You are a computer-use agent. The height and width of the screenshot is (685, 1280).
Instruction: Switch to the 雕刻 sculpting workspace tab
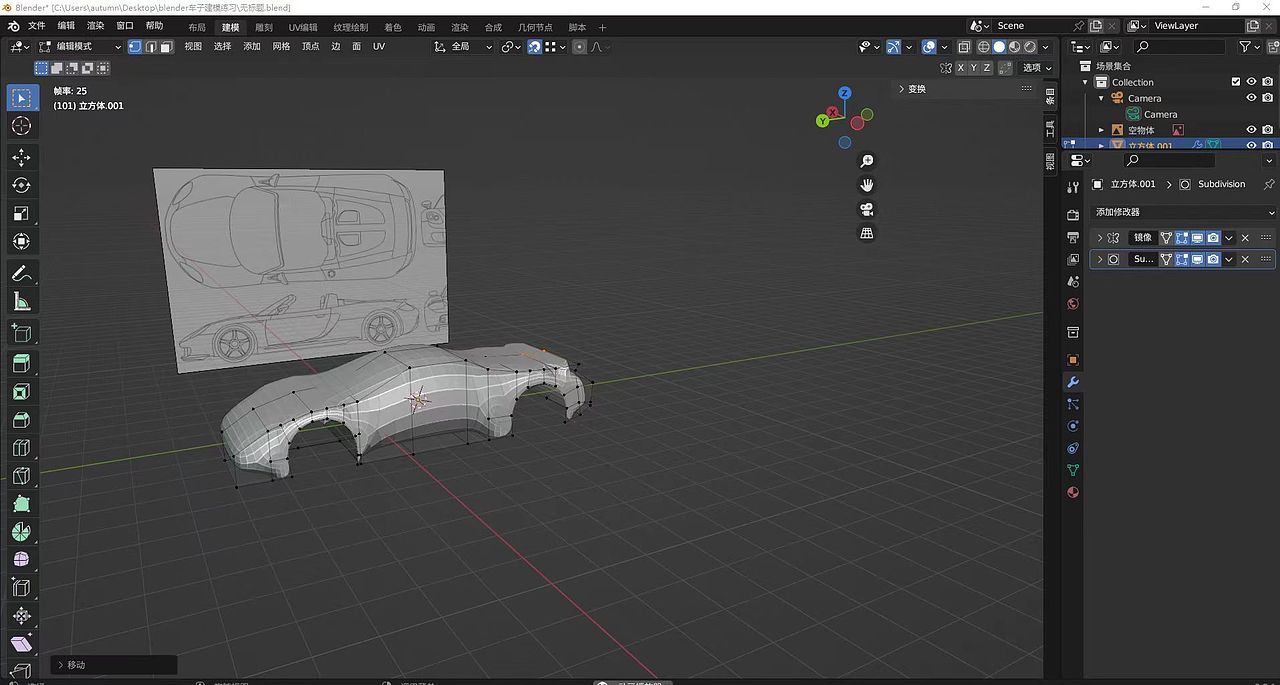point(263,27)
